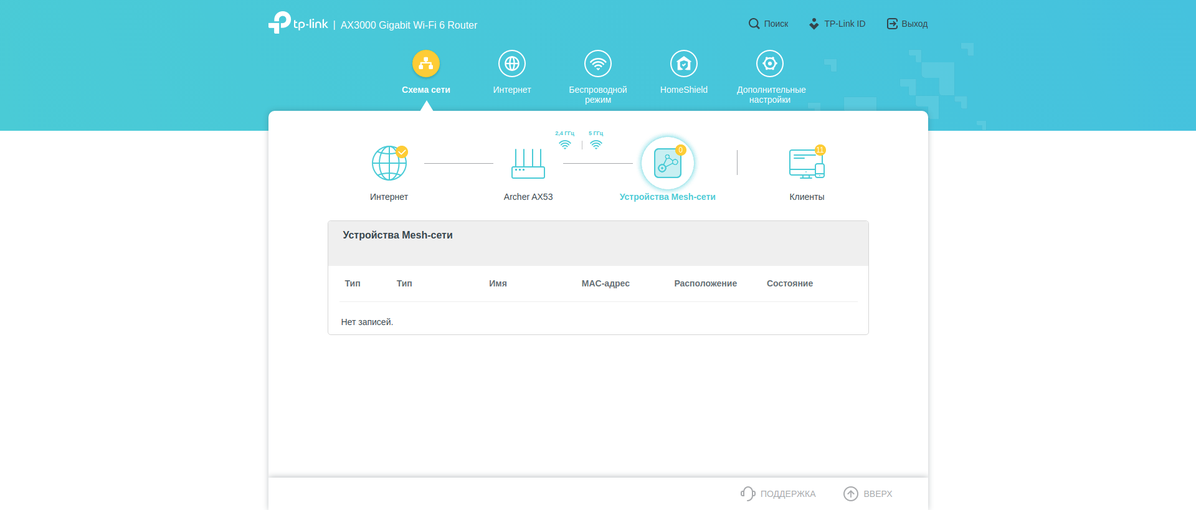Open the HomeShield icon
The height and width of the screenshot is (510, 1196).
(684, 64)
